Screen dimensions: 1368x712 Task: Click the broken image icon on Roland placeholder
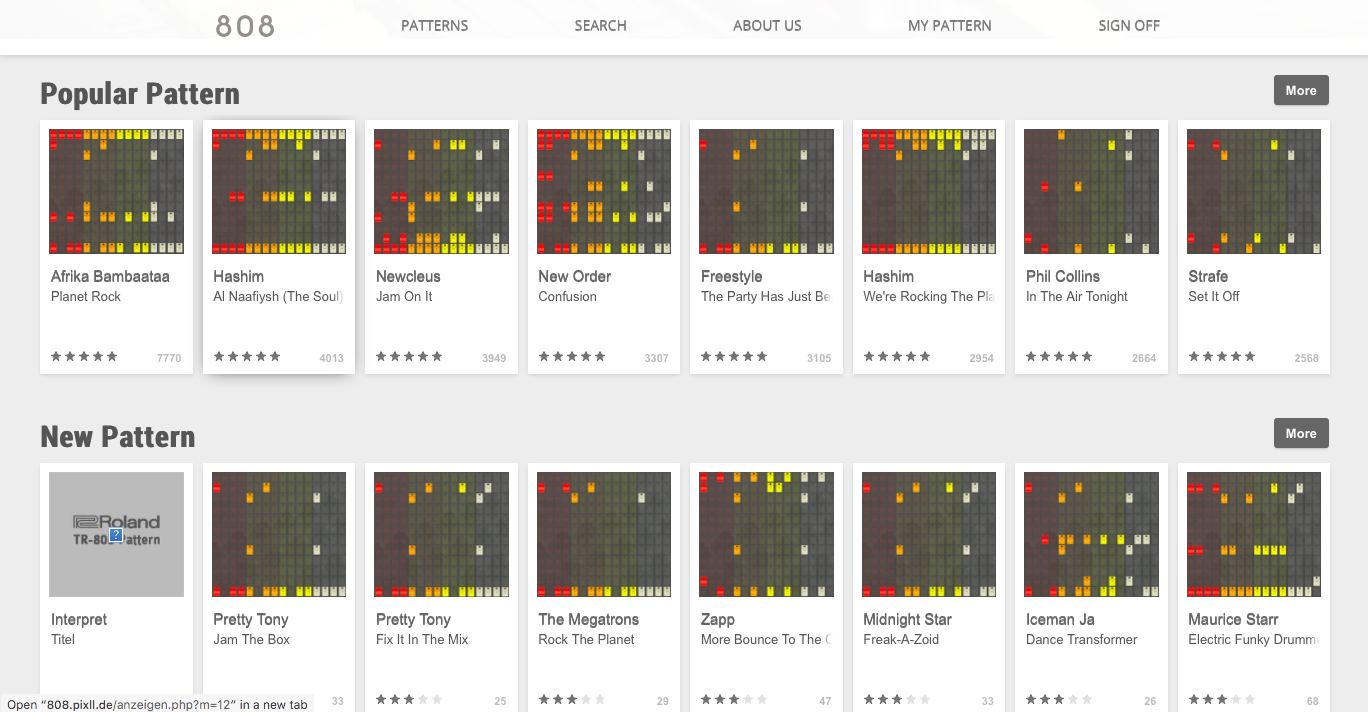click(116, 536)
